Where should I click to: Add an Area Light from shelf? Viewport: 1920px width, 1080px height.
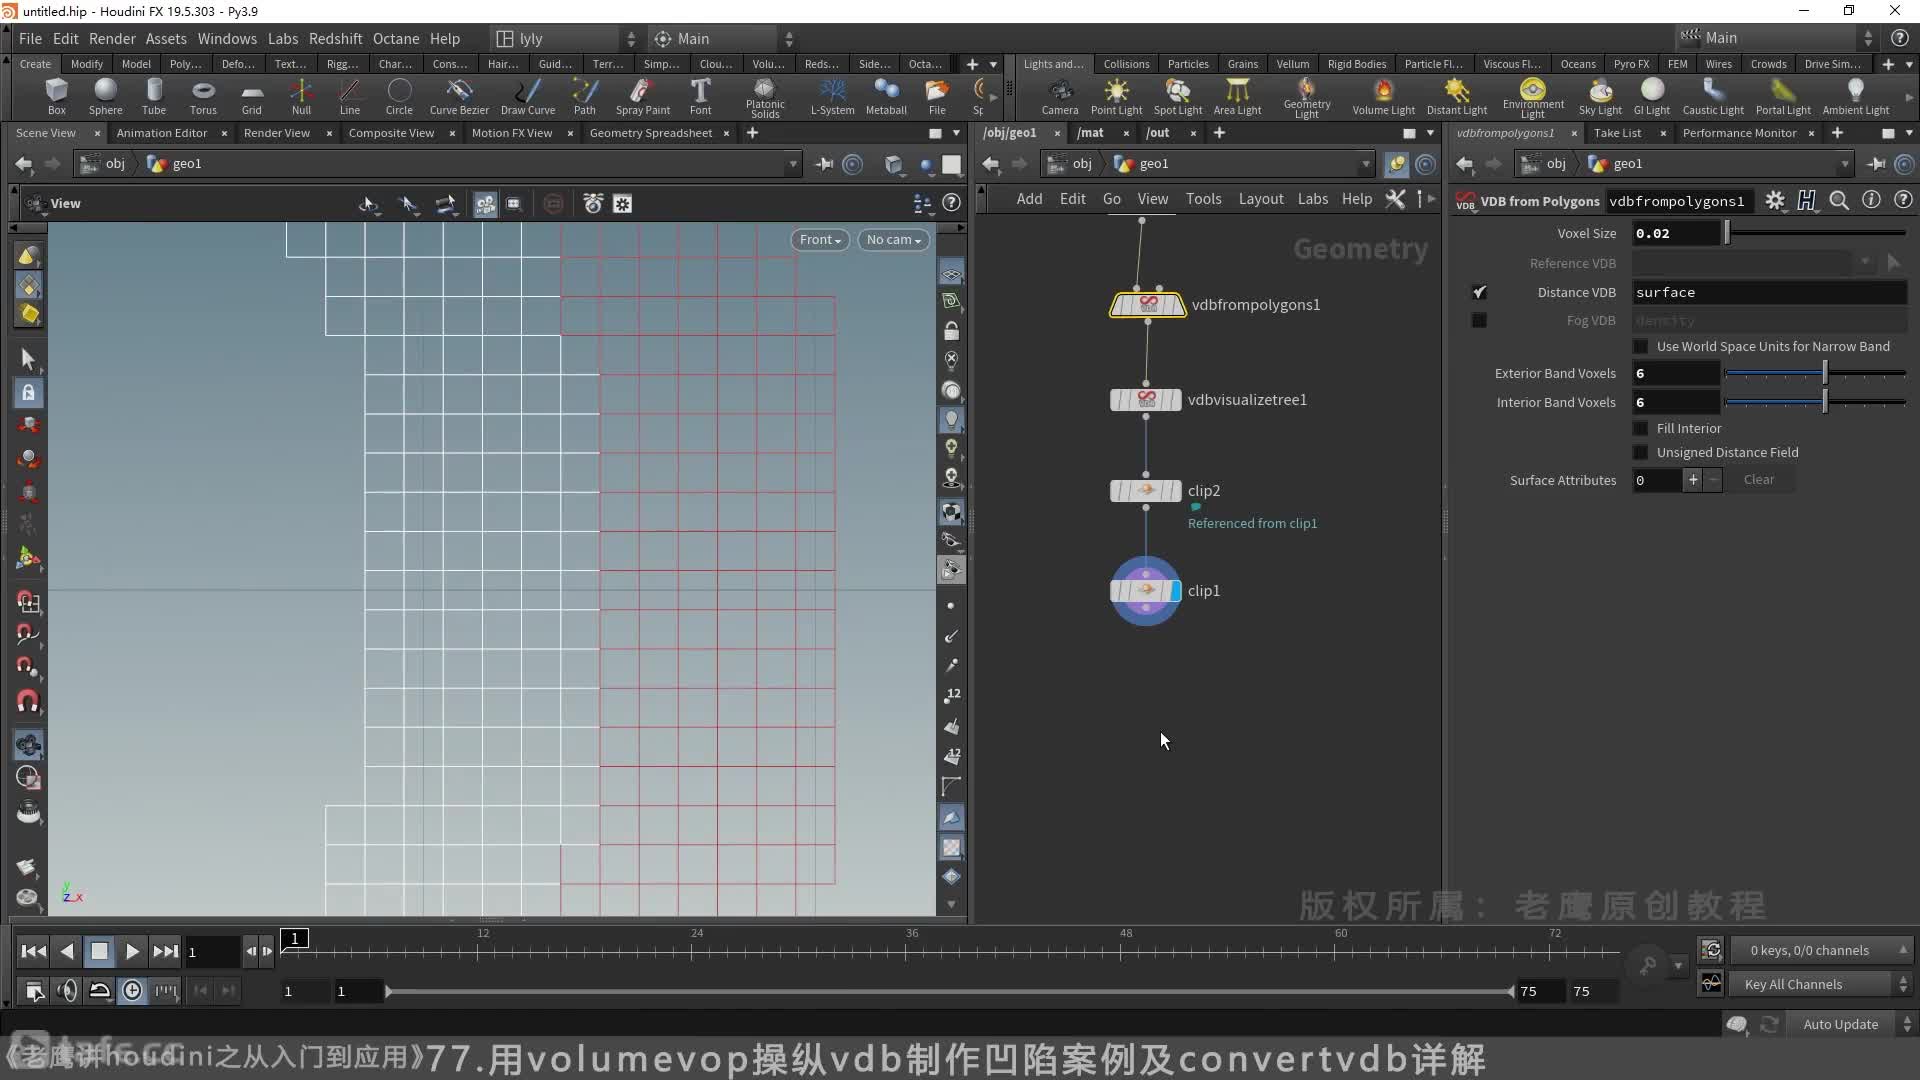(x=1237, y=97)
